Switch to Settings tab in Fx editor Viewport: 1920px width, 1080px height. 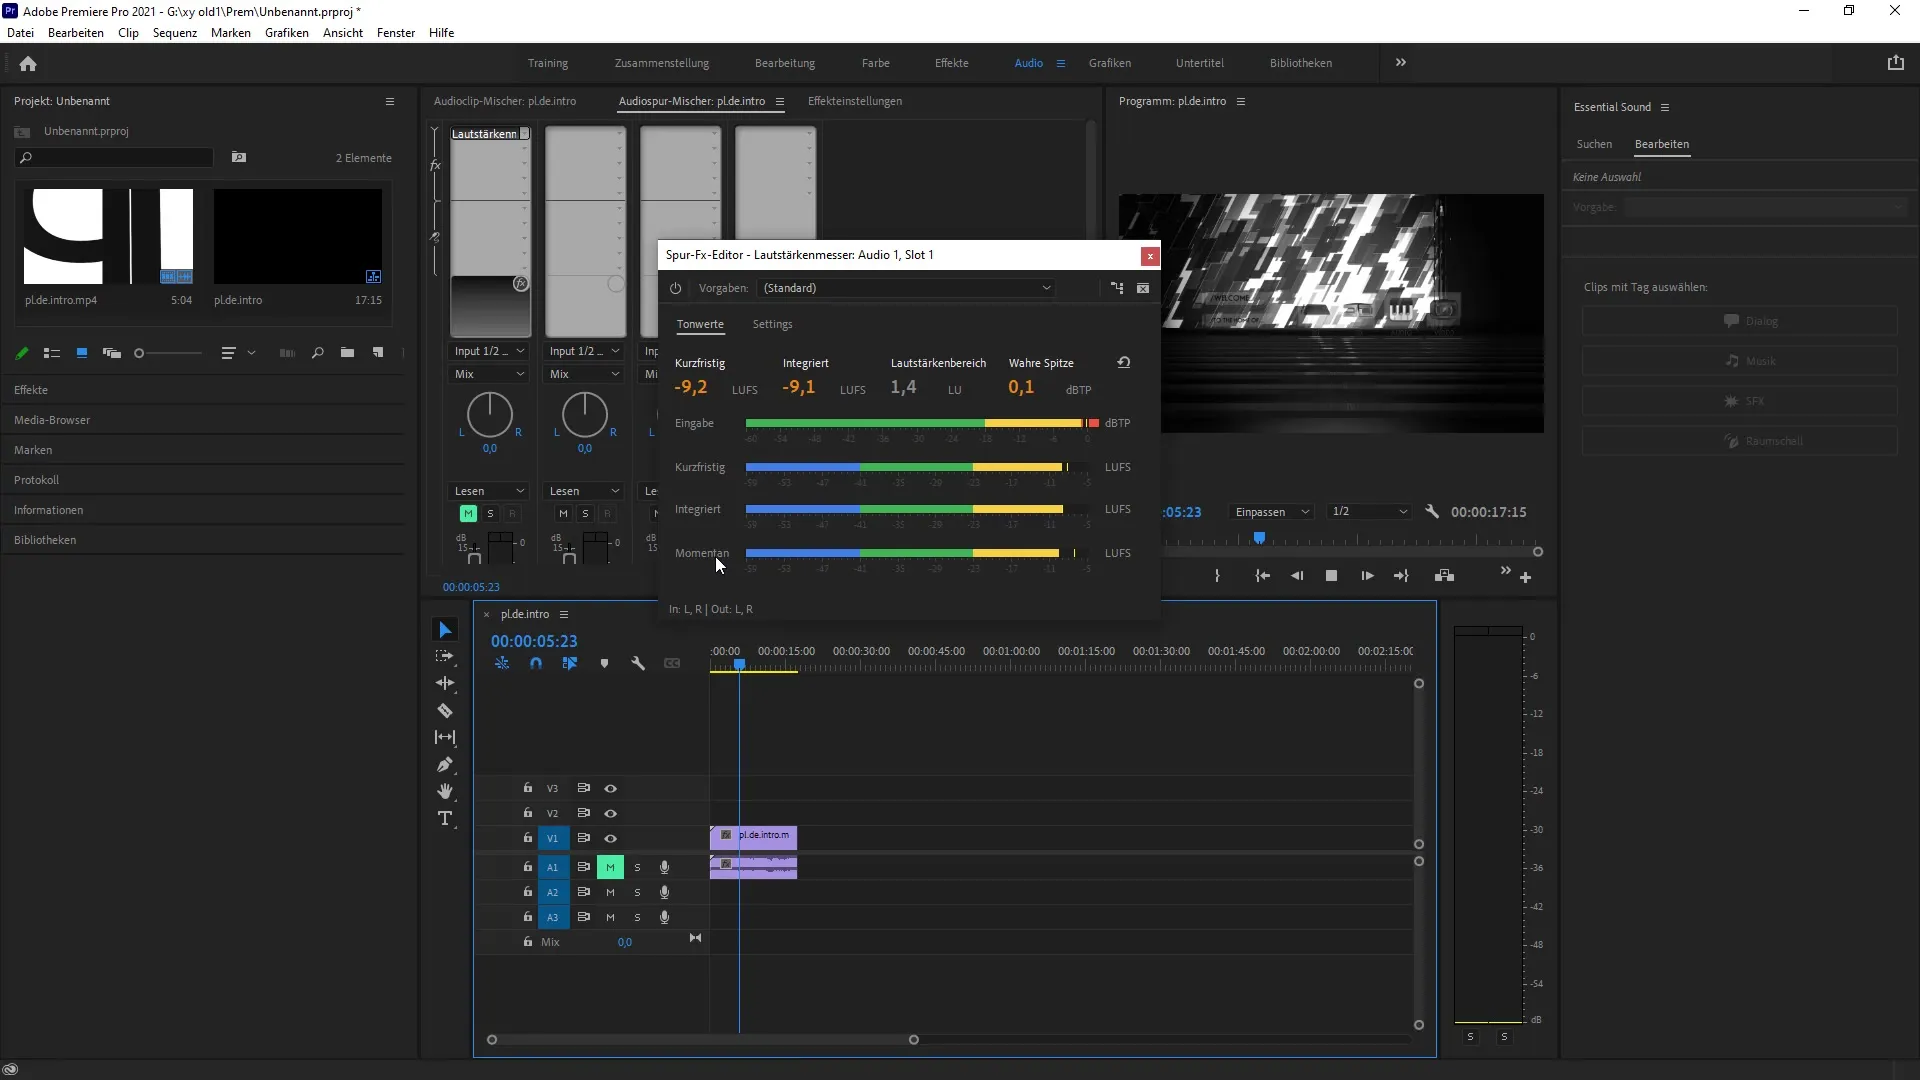pyautogui.click(x=772, y=324)
